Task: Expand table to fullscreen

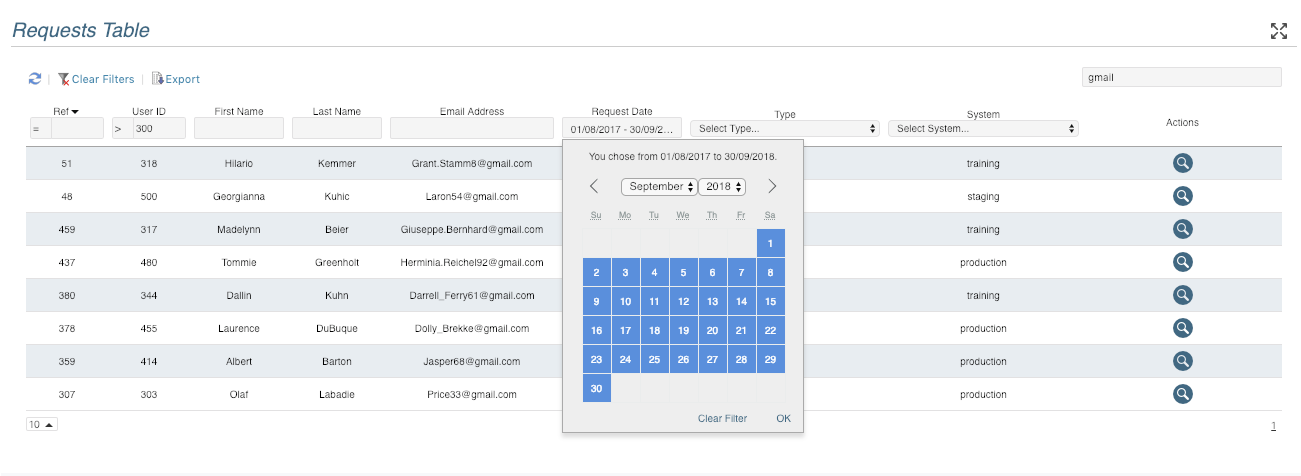Action: (1278, 31)
